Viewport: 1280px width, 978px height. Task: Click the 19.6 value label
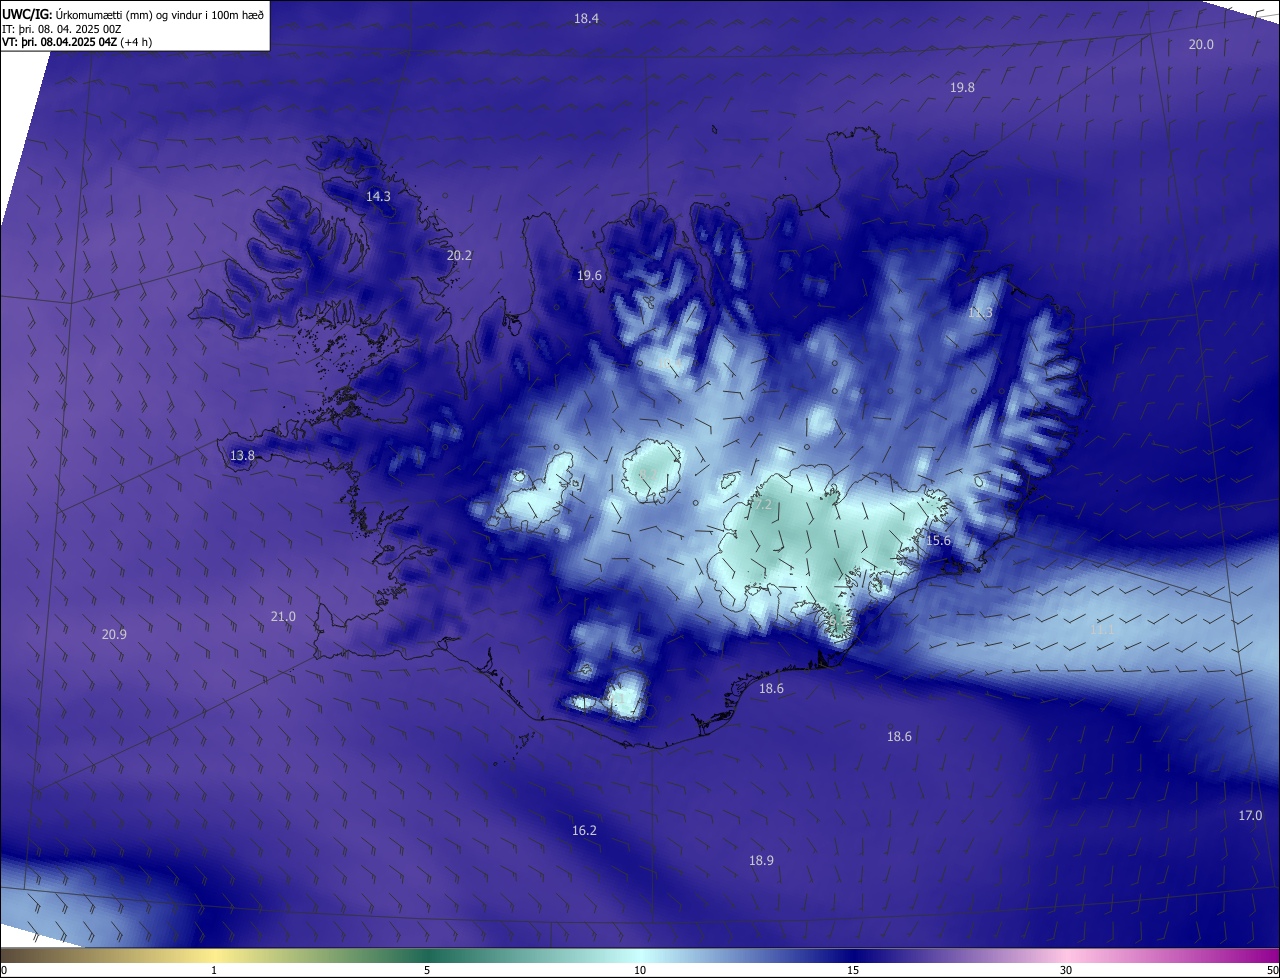[589, 276]
